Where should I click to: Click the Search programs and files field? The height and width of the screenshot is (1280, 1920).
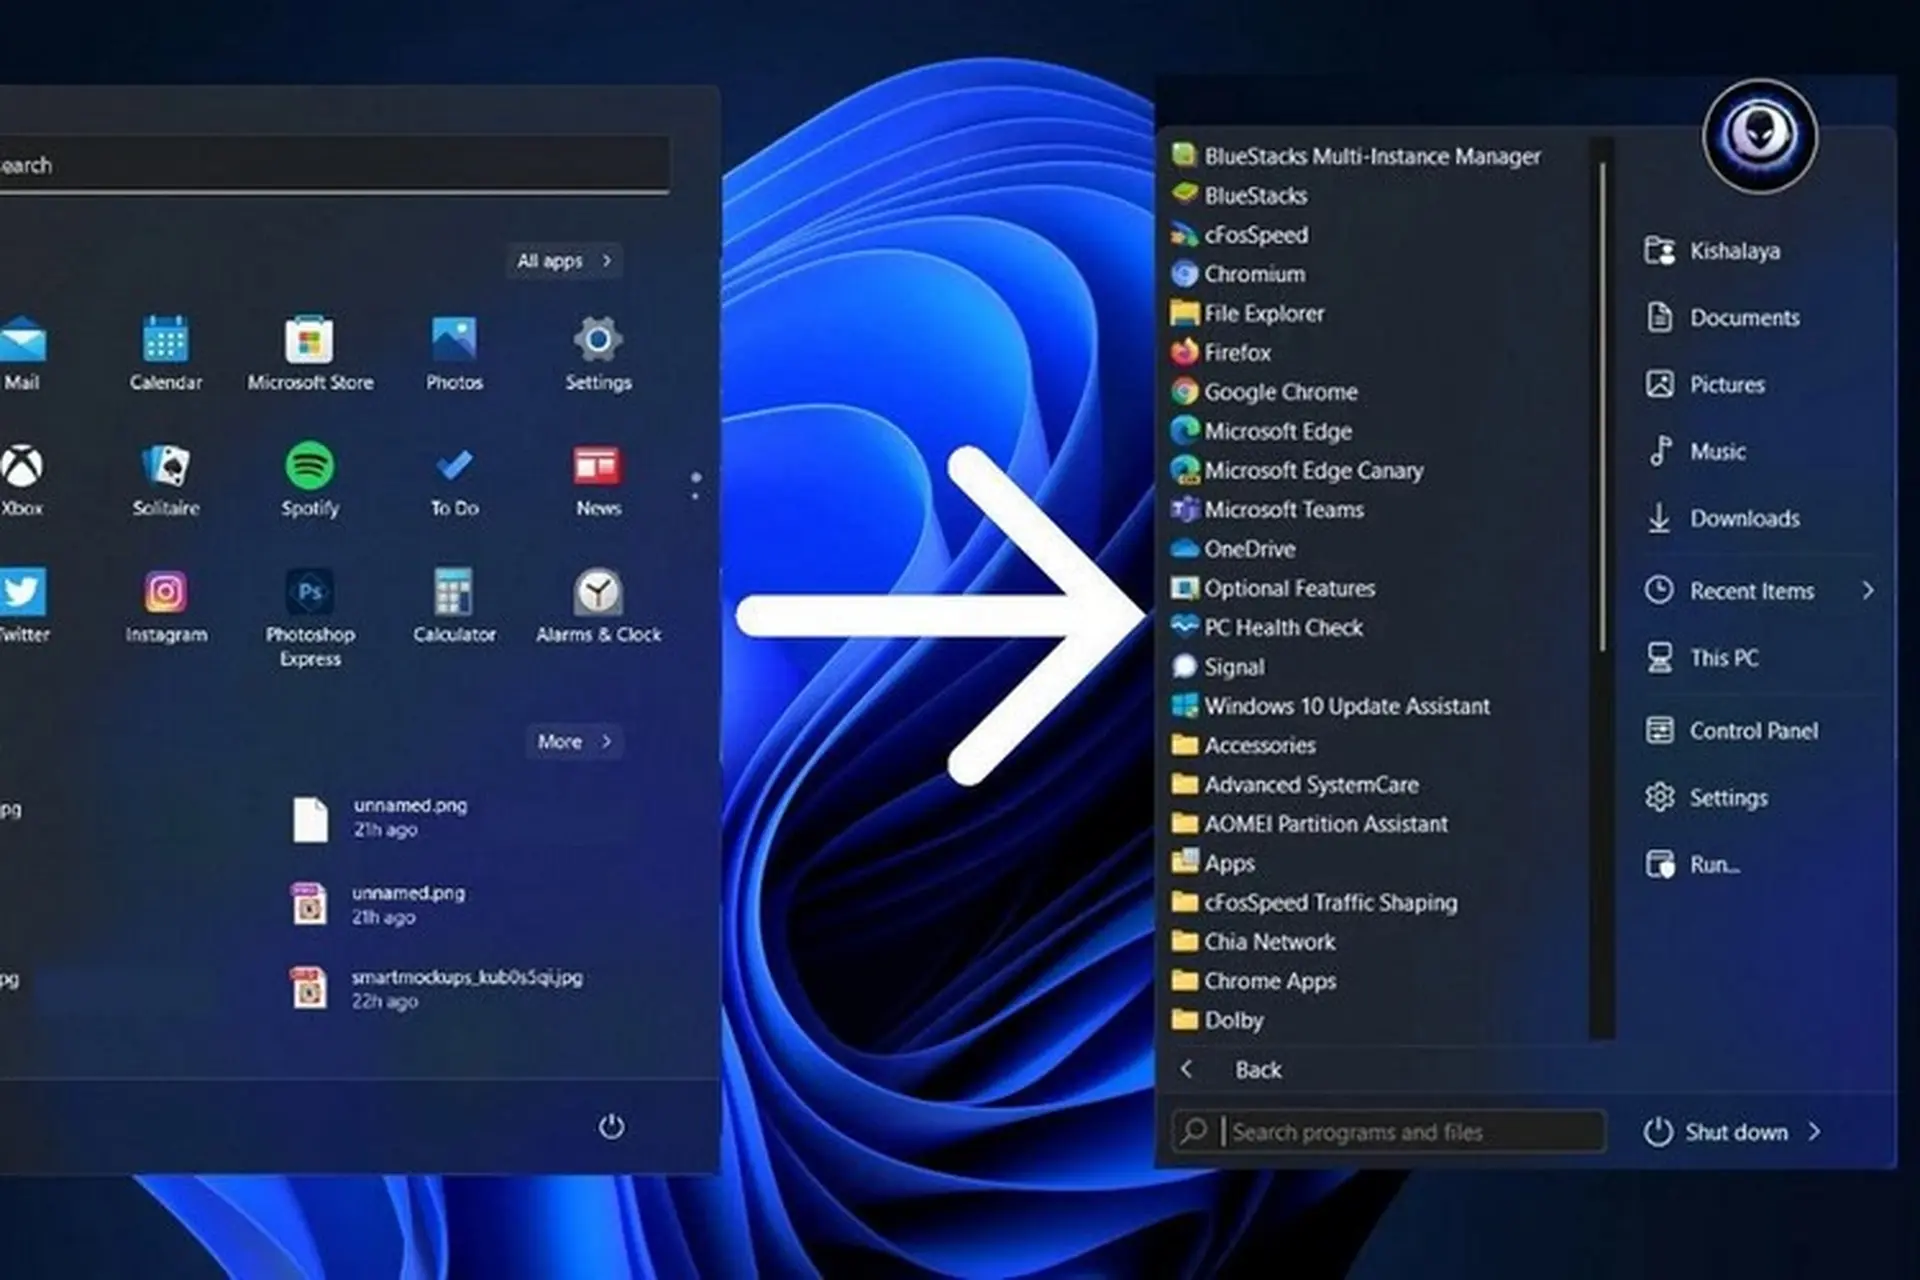click(1390, 1132)
